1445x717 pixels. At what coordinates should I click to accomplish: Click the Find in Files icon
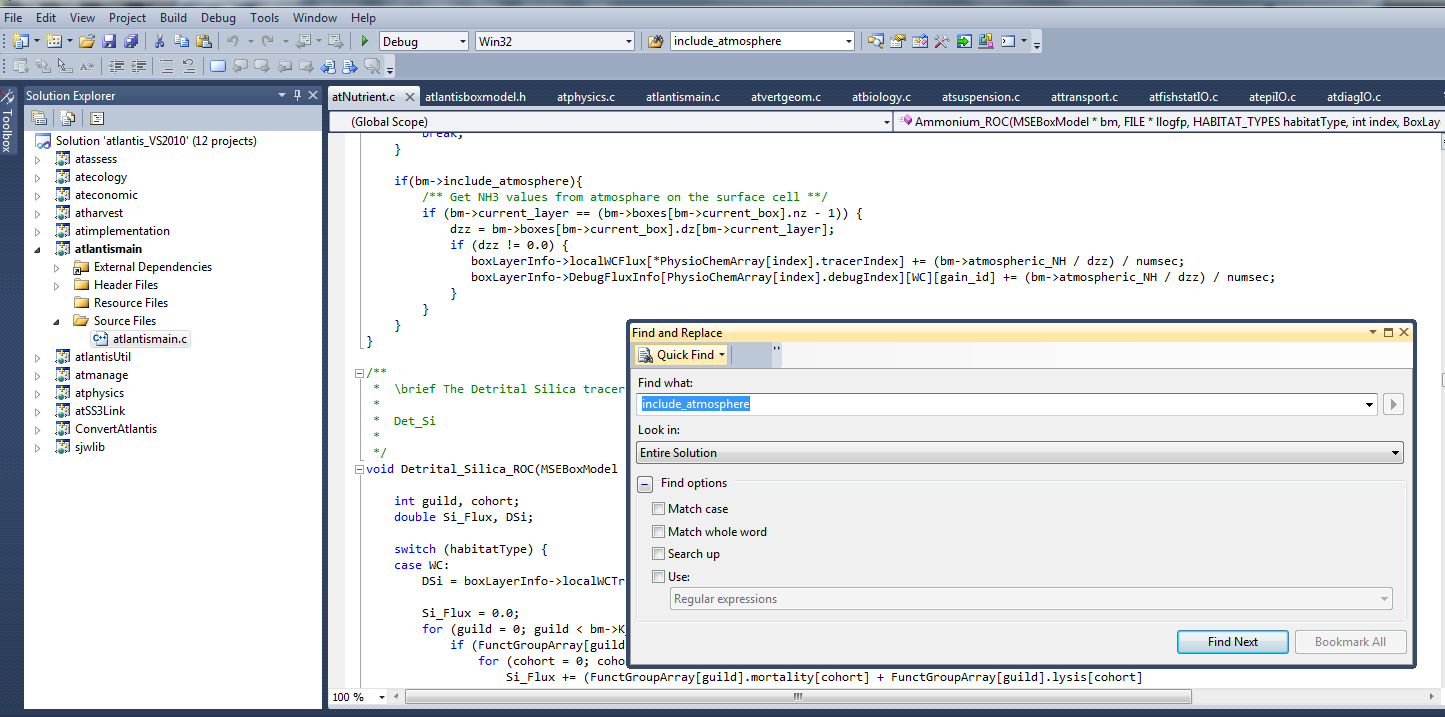pos(656,41)
